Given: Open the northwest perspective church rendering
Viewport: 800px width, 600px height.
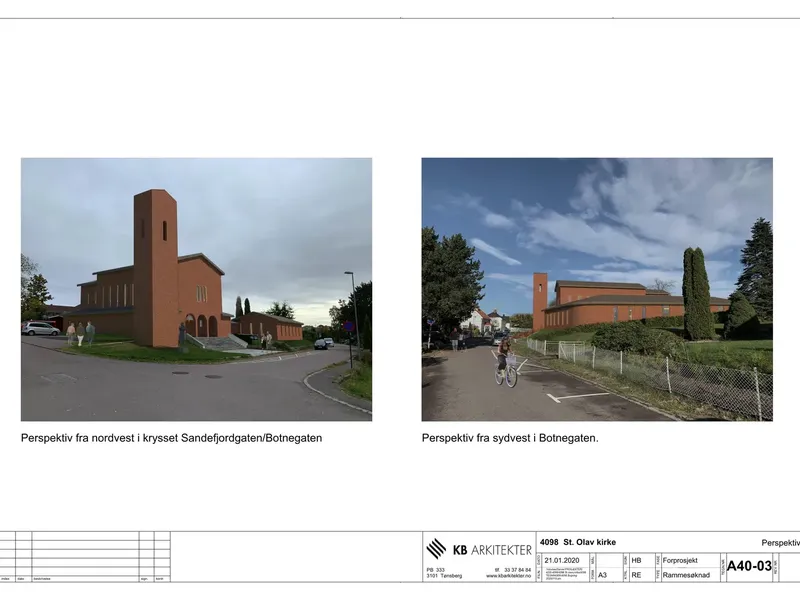Looking at the screenshot, I should [x=196, y=289].
